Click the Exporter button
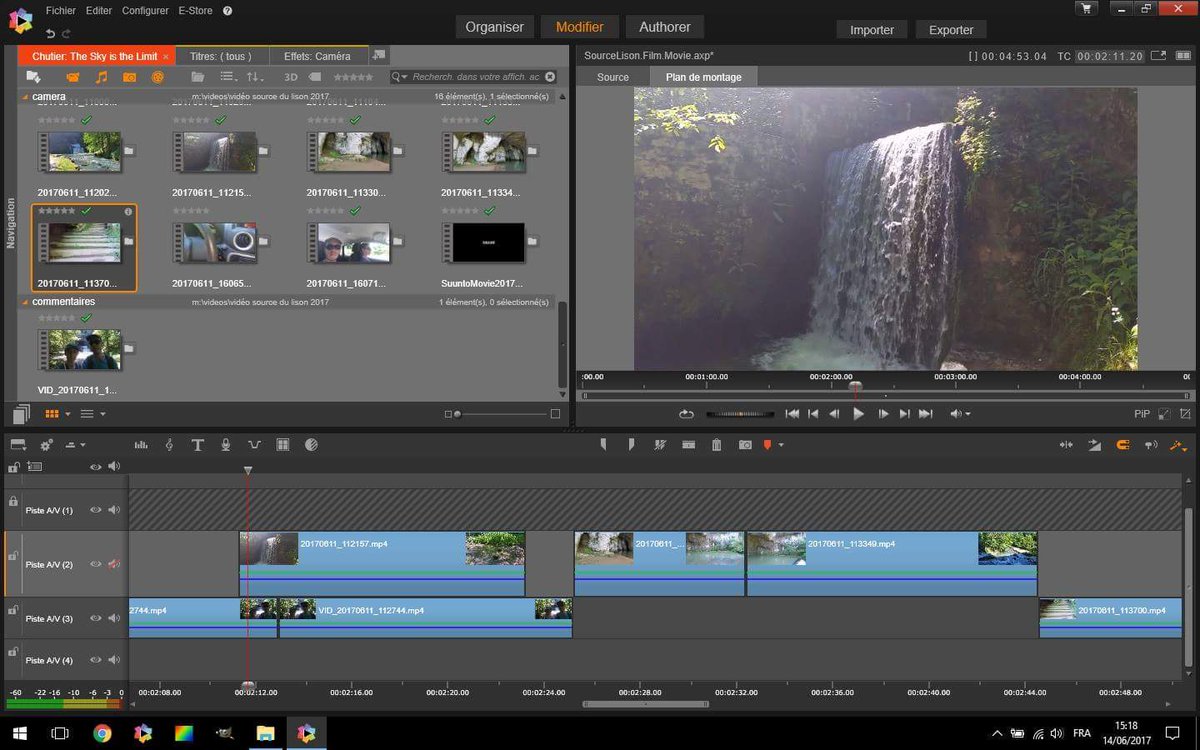Image resolution: width=1200 pixels, height=750 pixels. 951,30
